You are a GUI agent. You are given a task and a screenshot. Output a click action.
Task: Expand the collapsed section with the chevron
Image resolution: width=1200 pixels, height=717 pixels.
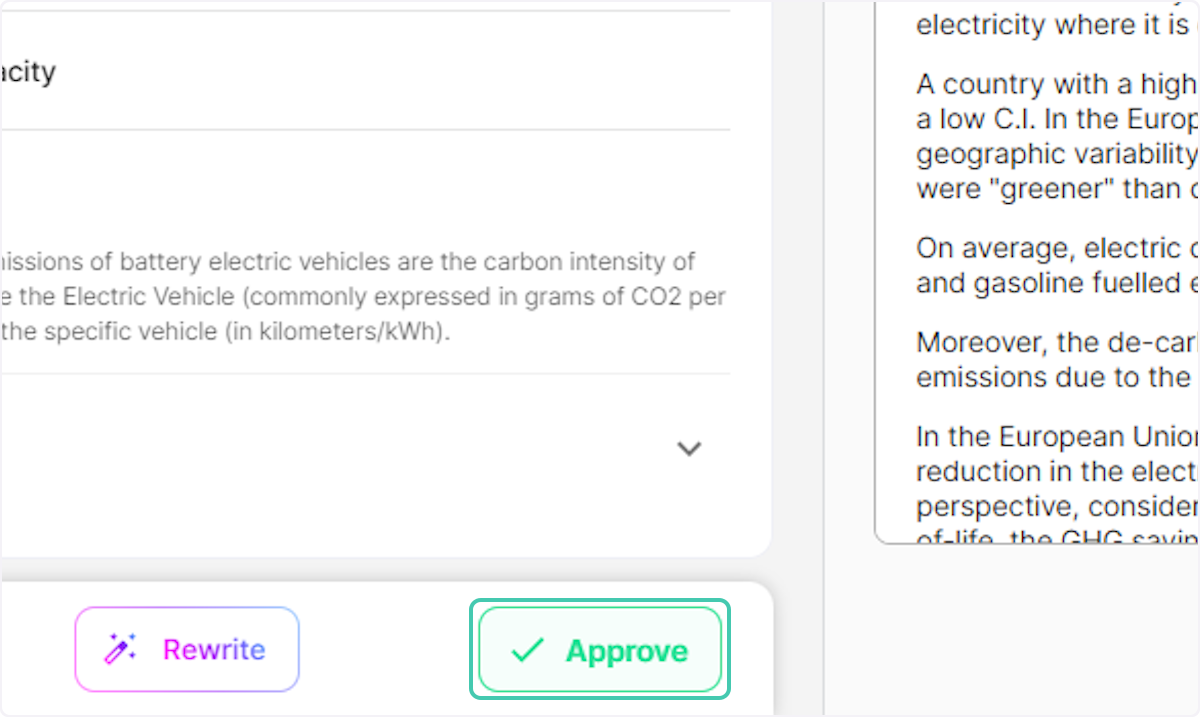[x=689, y=448]
